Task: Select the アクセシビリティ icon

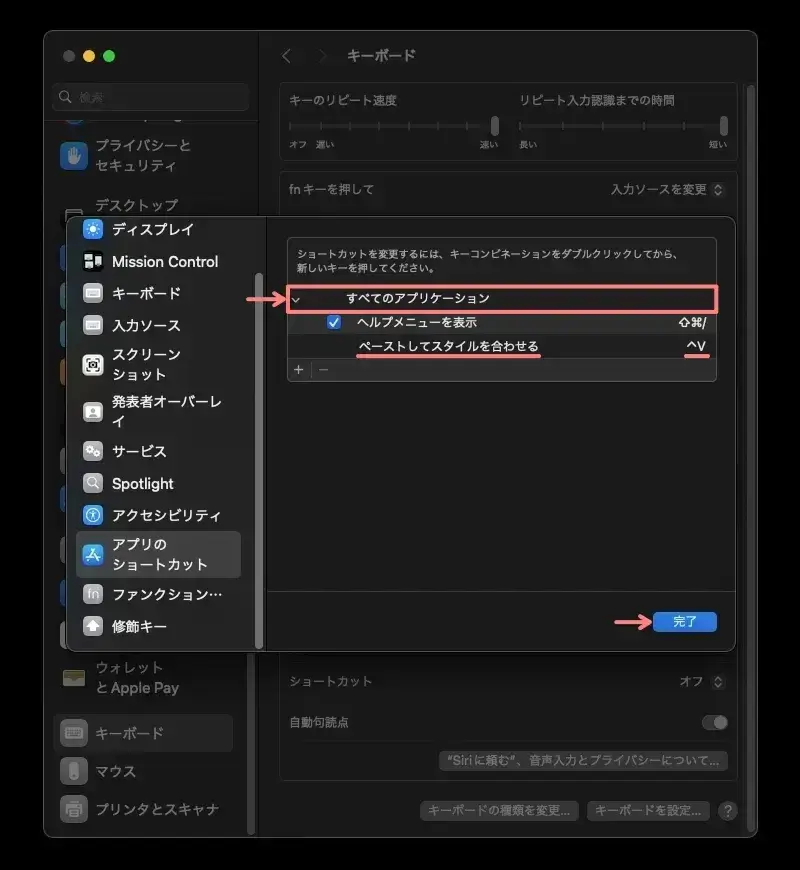Action: pyautogui.click(x=92, y=516)
